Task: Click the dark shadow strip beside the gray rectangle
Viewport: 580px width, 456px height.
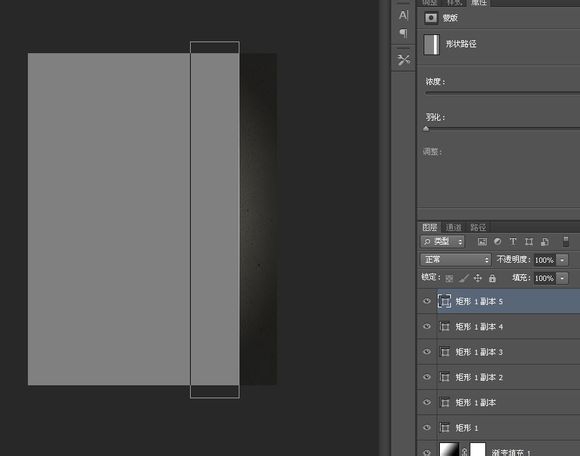Action: coord(259,219)
